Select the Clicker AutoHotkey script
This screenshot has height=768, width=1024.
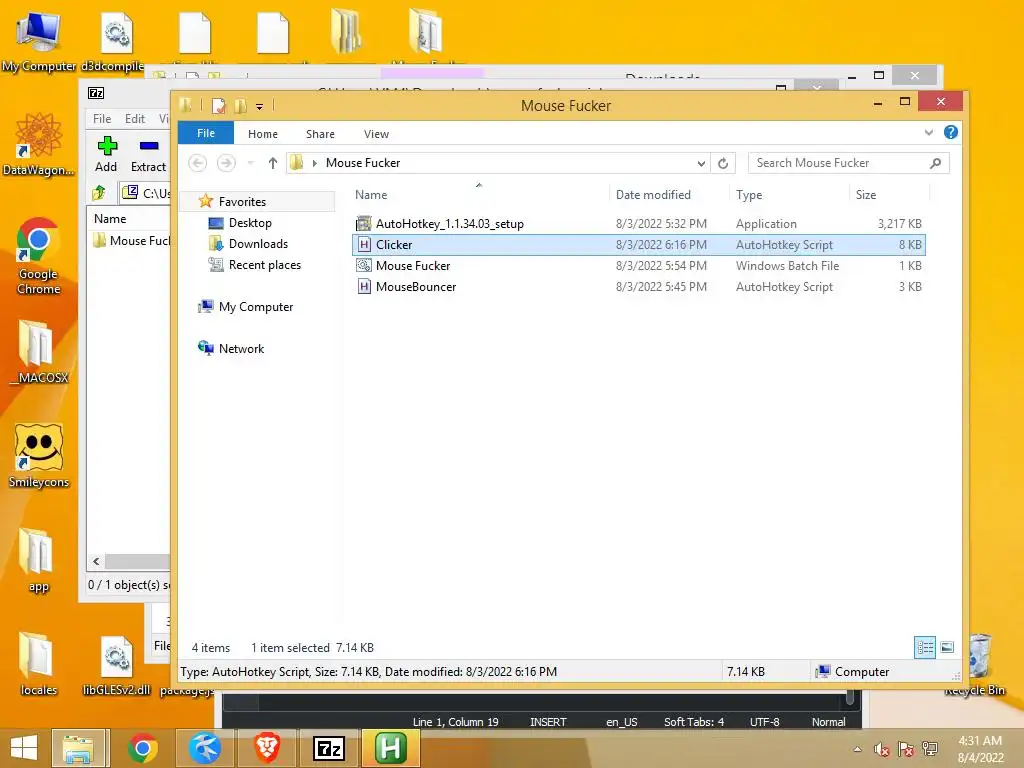638,245
